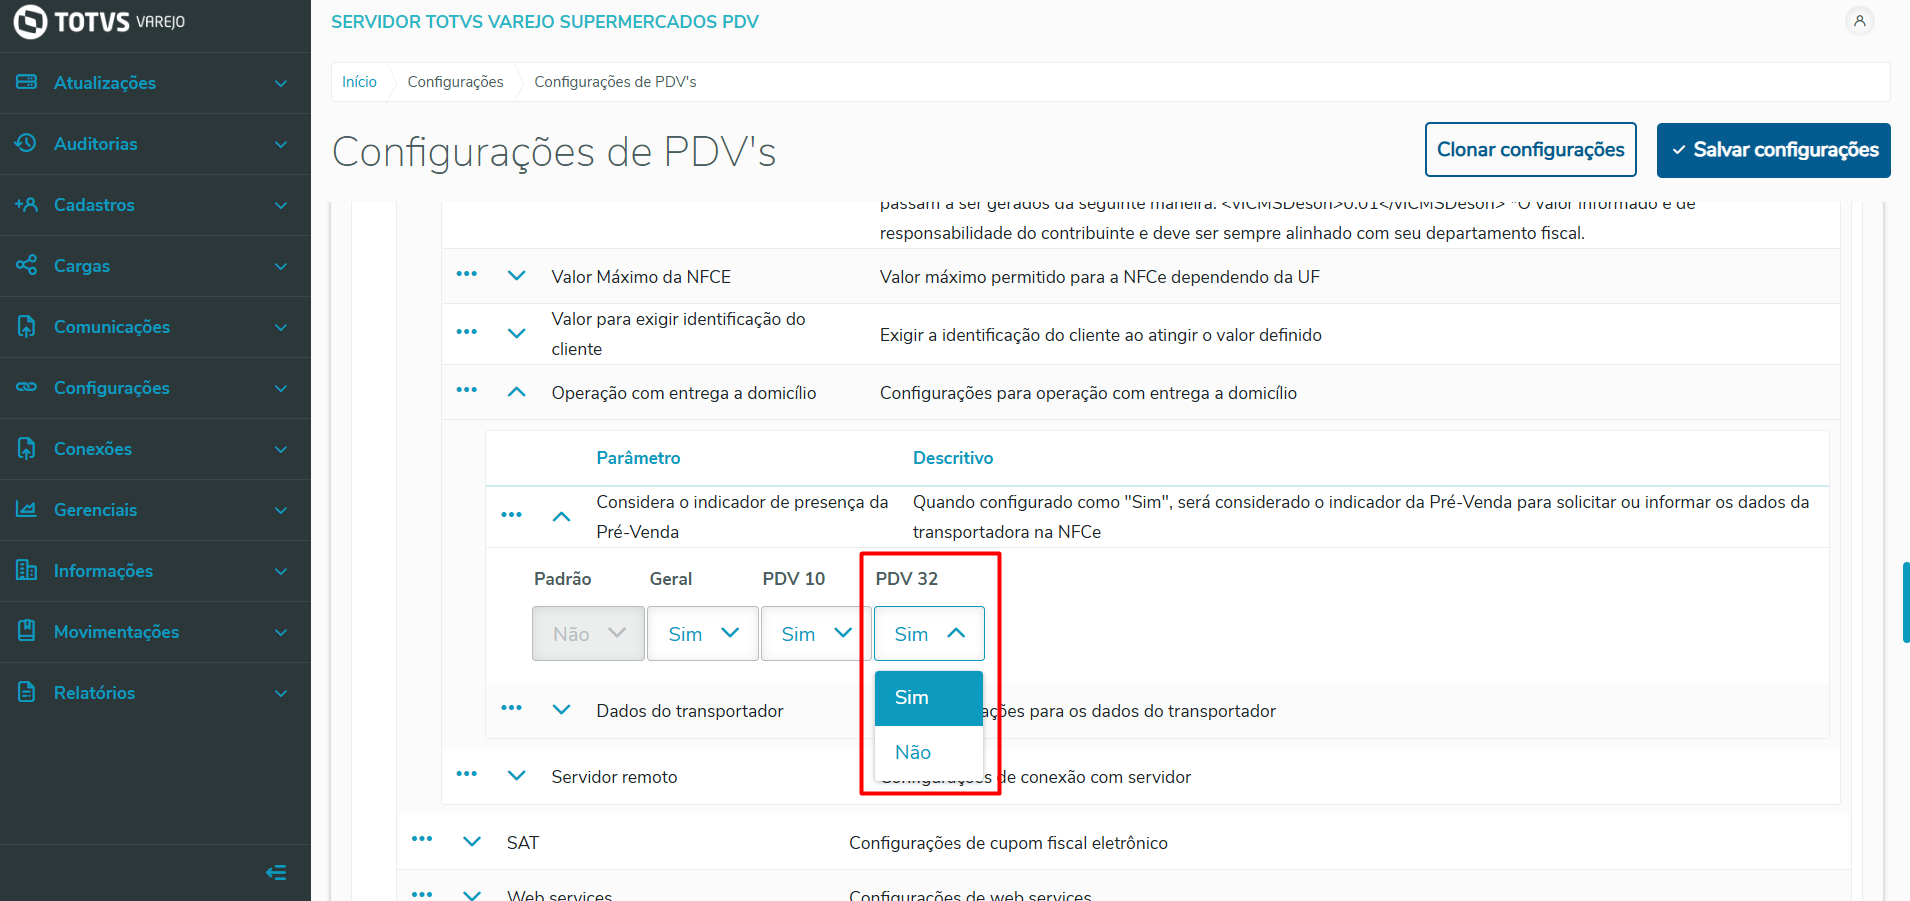Expand the Dados do transportador row
This screenshot has width=1910, height=901.
click(x=562, y=710)
